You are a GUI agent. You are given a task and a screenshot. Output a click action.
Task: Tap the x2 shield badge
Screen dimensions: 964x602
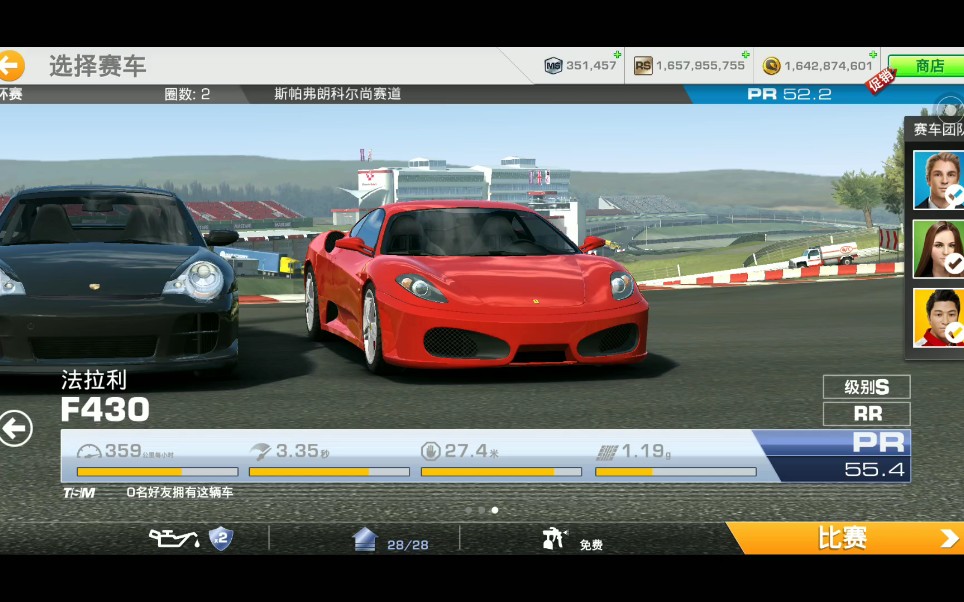(221, 539)
